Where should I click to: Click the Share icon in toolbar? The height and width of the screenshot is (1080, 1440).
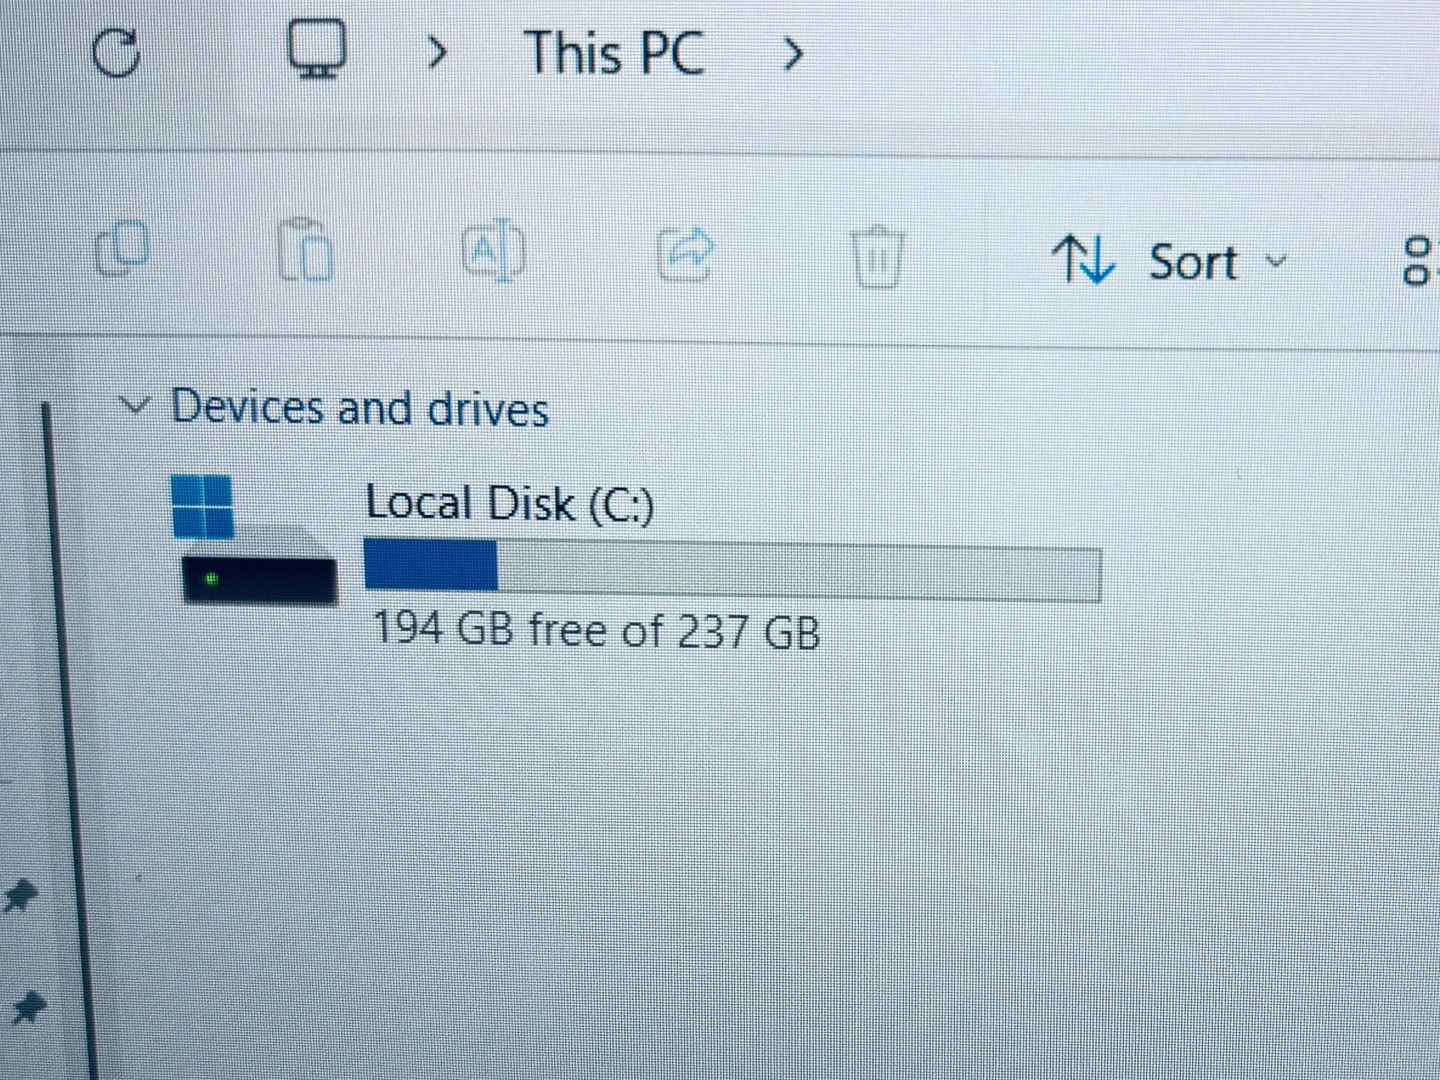pyautogui.click(x=685, y=255)
